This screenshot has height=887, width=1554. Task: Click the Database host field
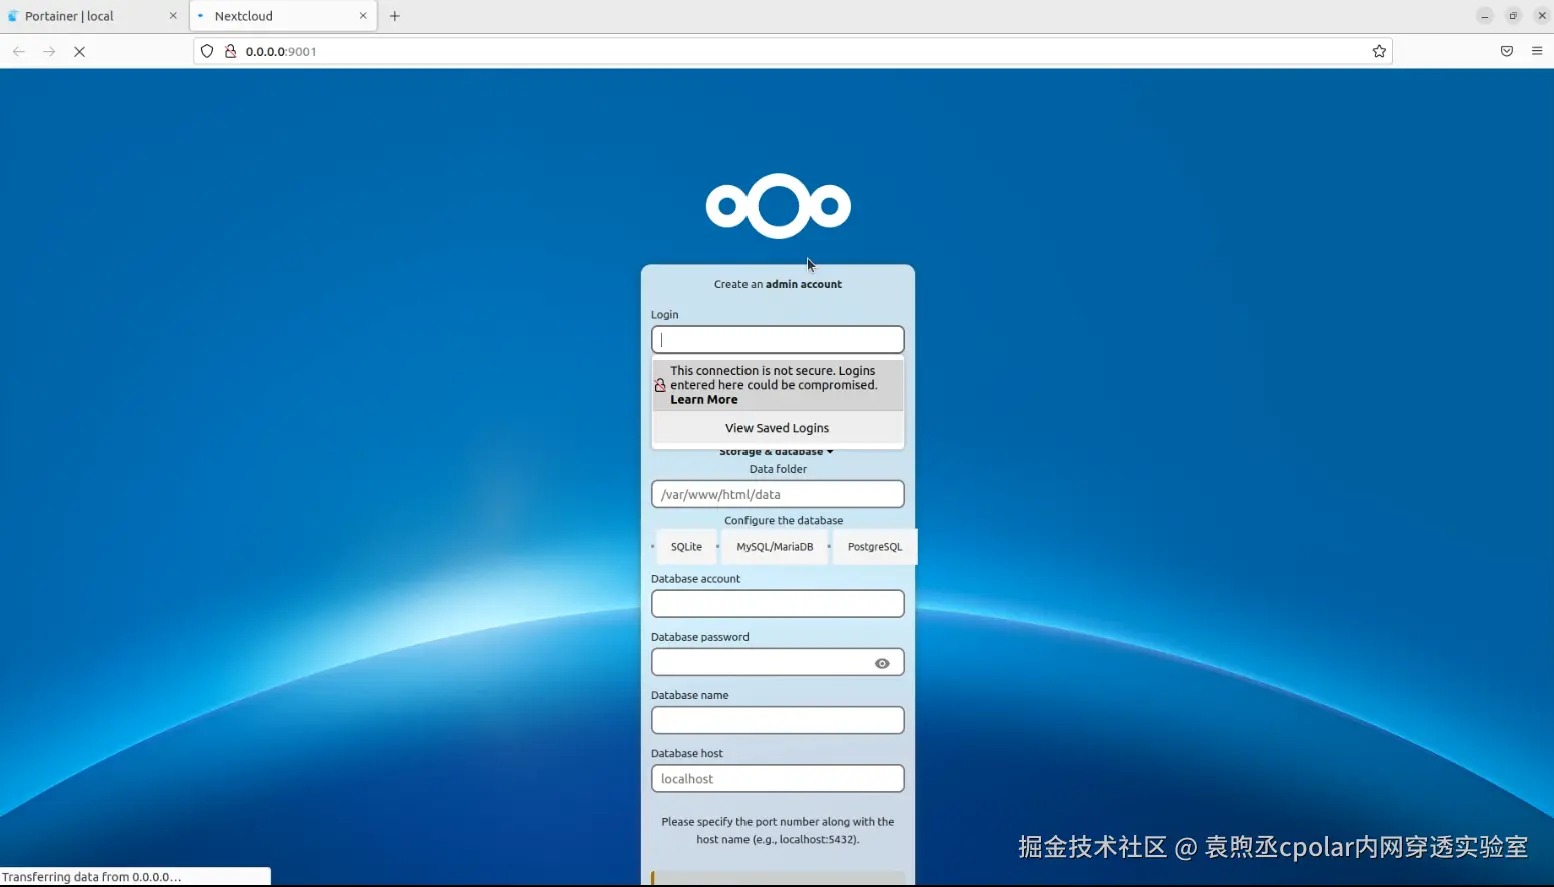pyautogui.click(x=778, y=779)
